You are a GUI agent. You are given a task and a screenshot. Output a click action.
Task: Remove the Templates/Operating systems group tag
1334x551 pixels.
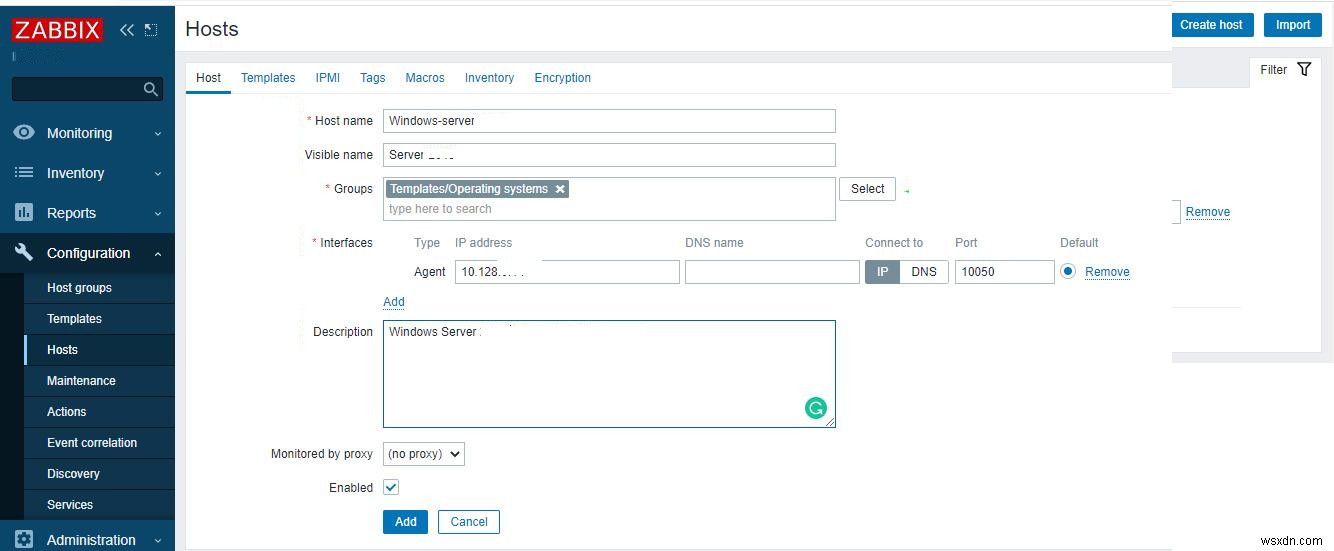(560, 189)
